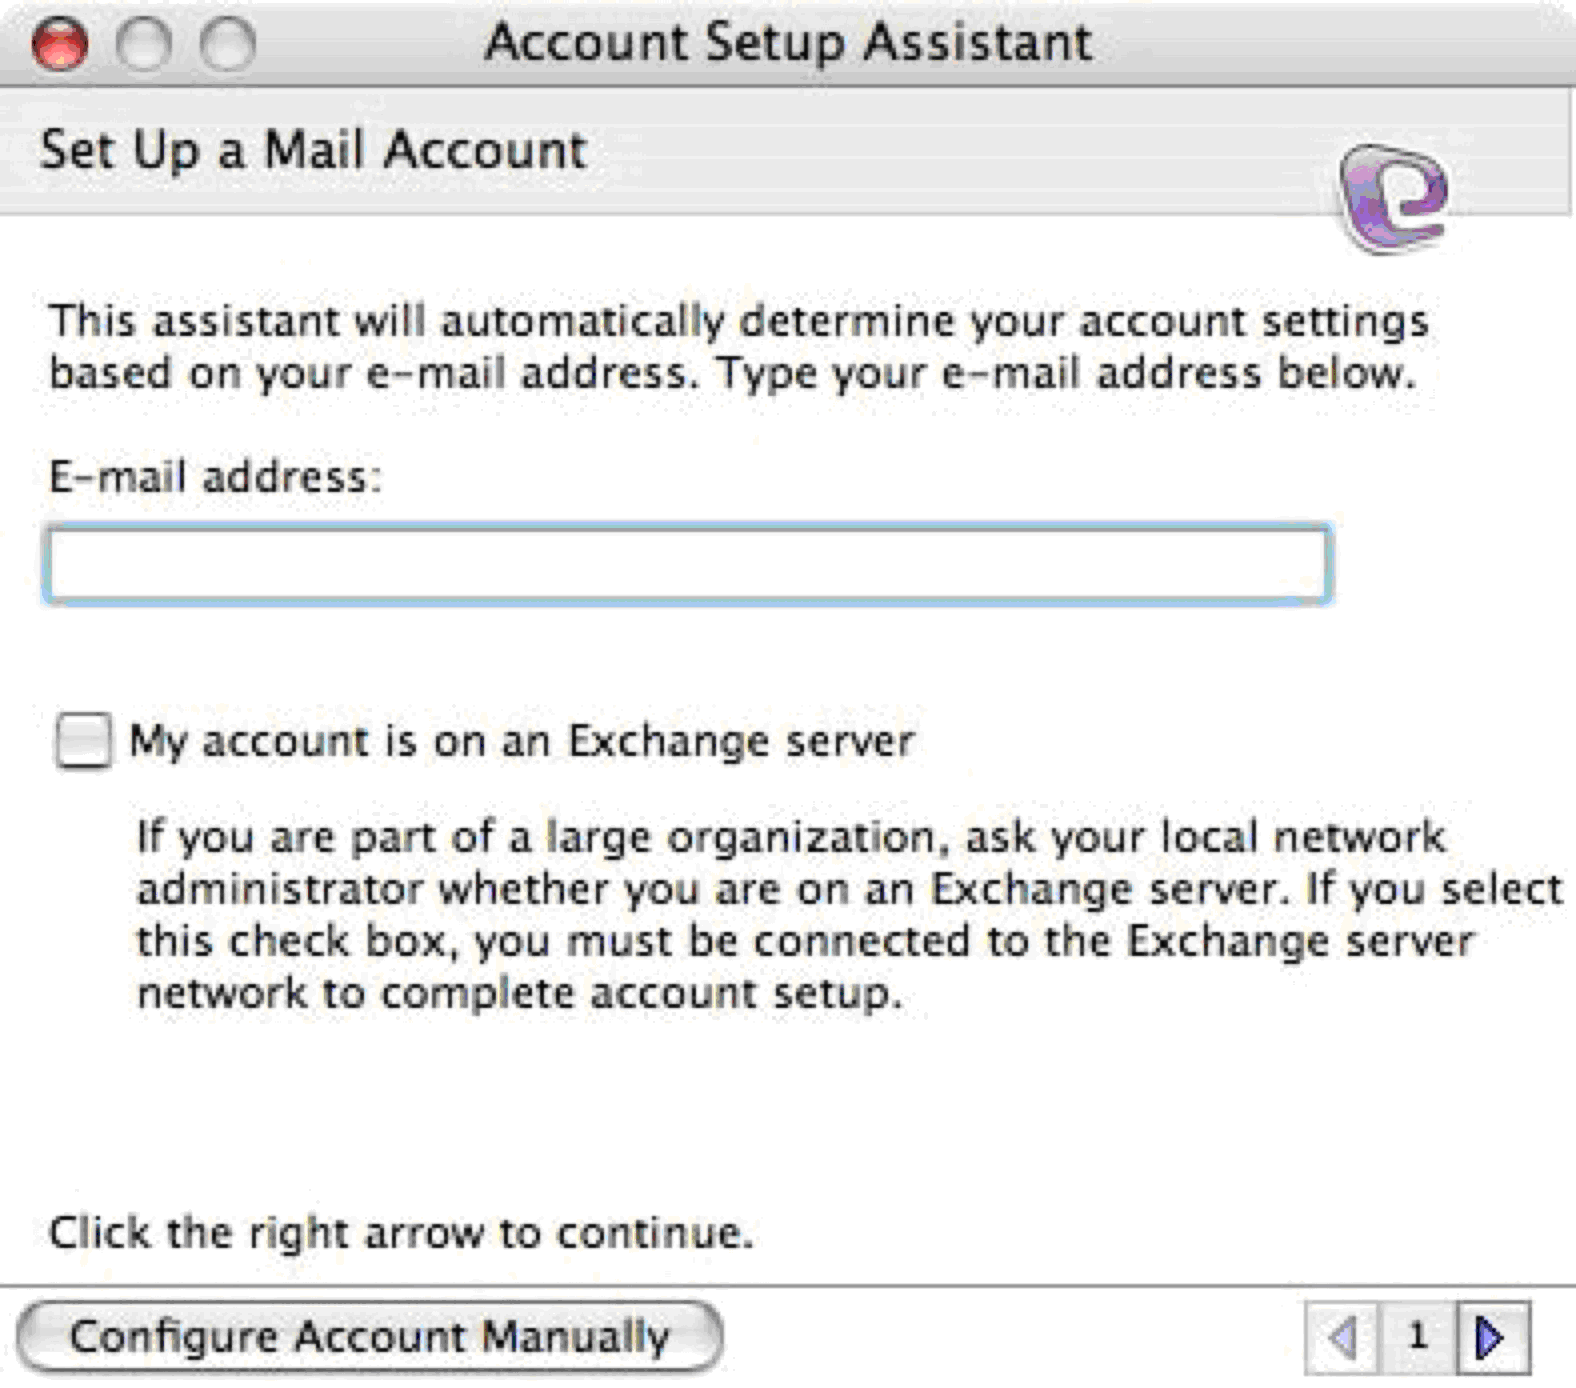Go to next step with right arrow
Screen dimensions: 1576x1388
point(1491,1337)
